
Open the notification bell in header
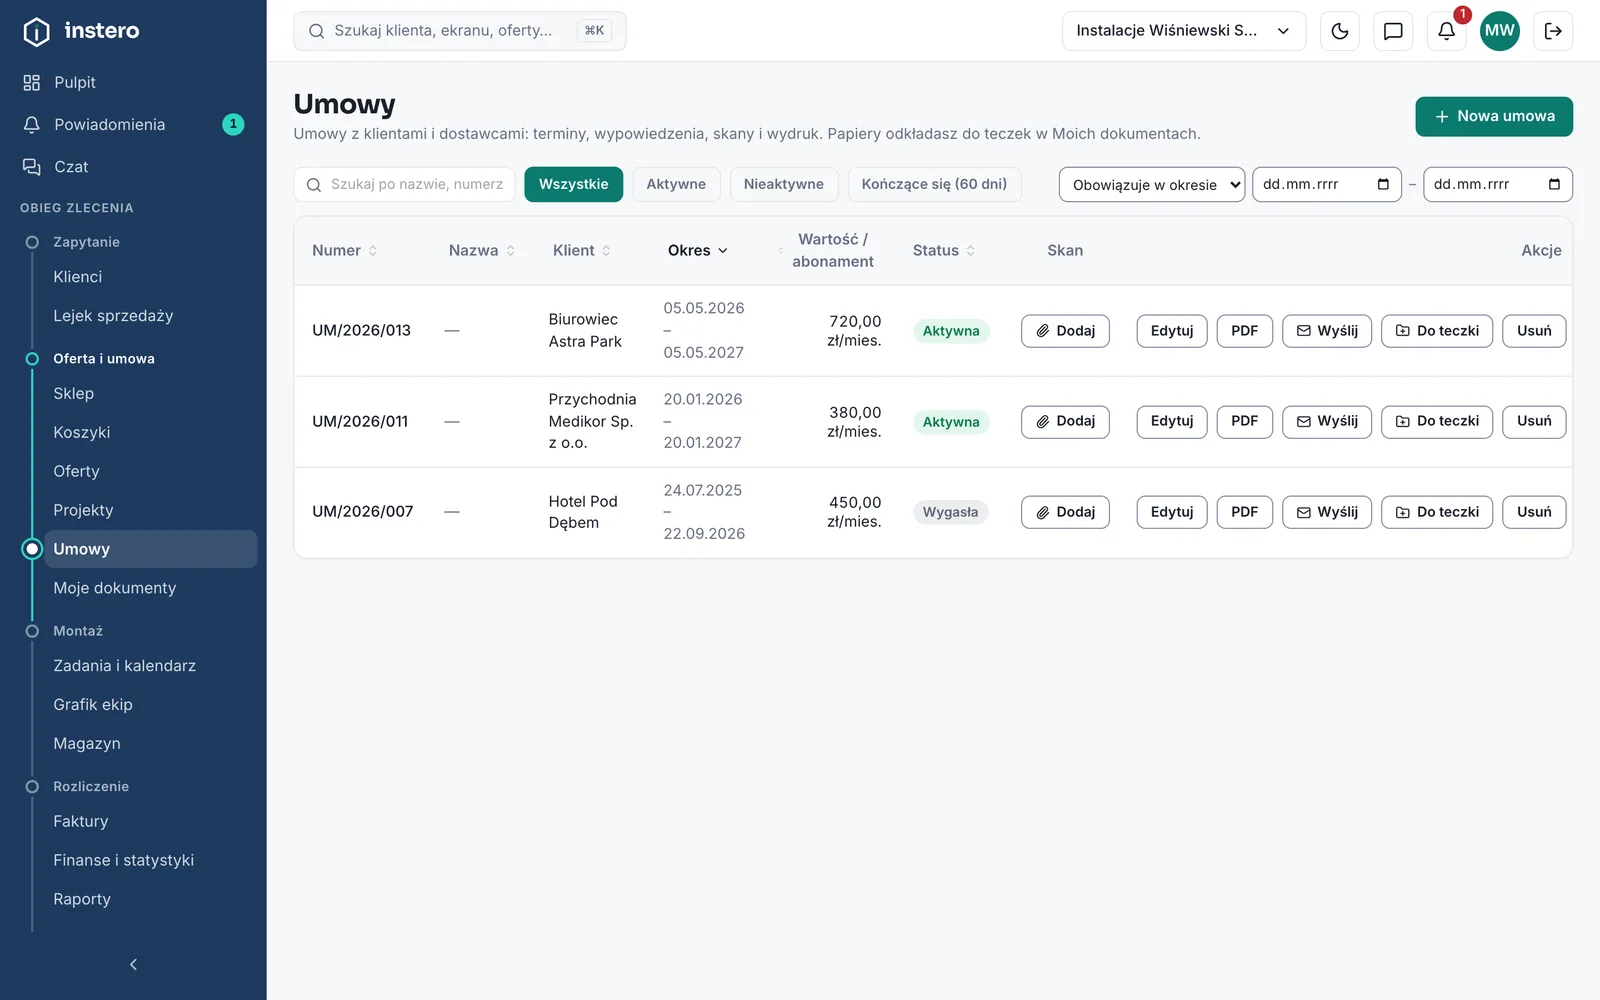click(1446, 31)
